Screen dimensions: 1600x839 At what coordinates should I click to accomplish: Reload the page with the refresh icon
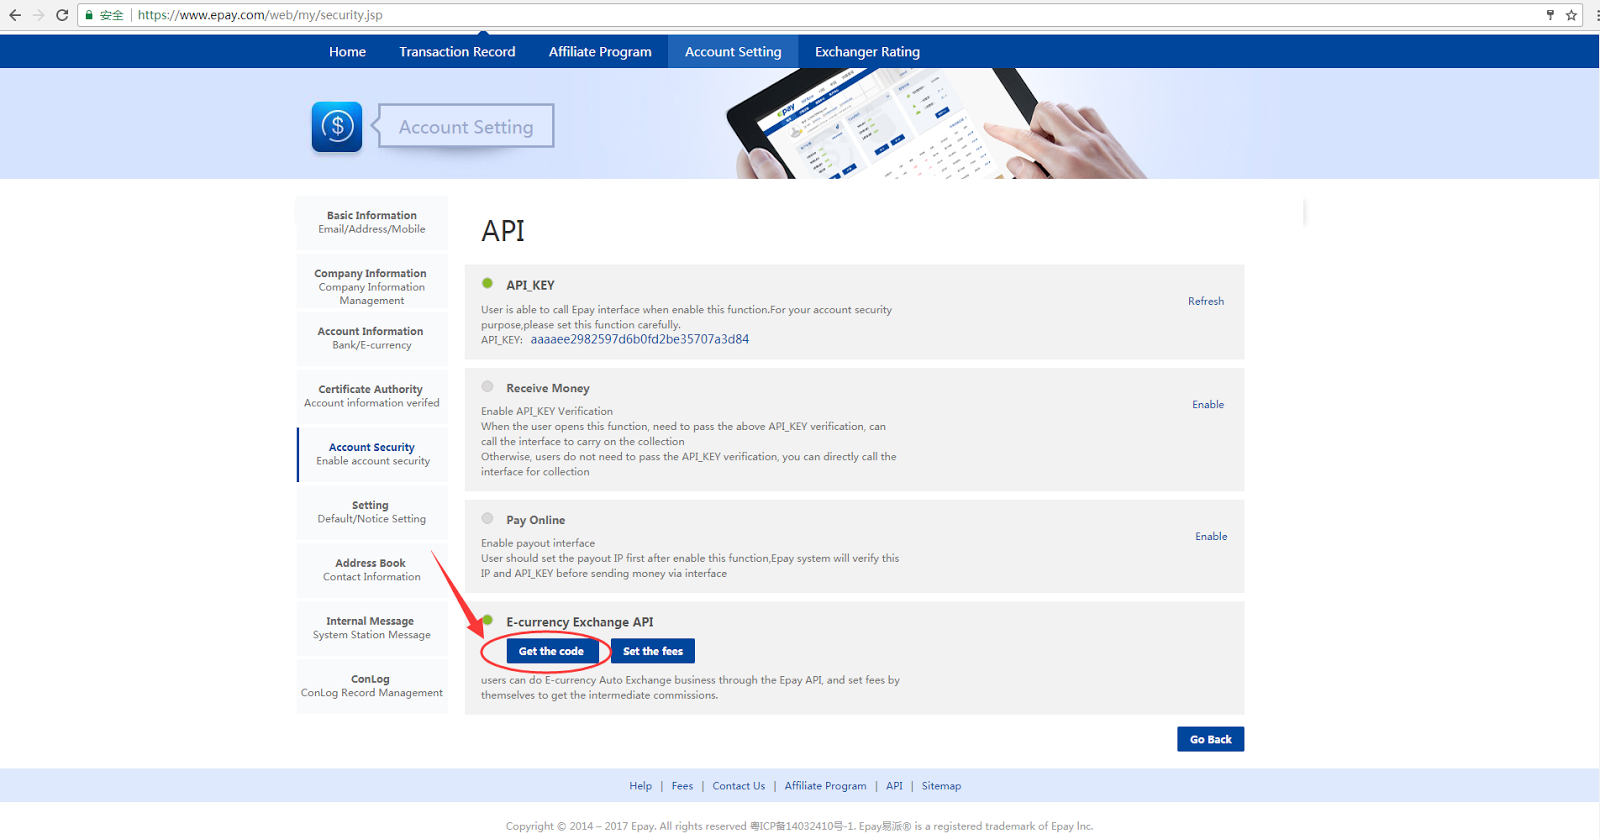tap(62, 15)
